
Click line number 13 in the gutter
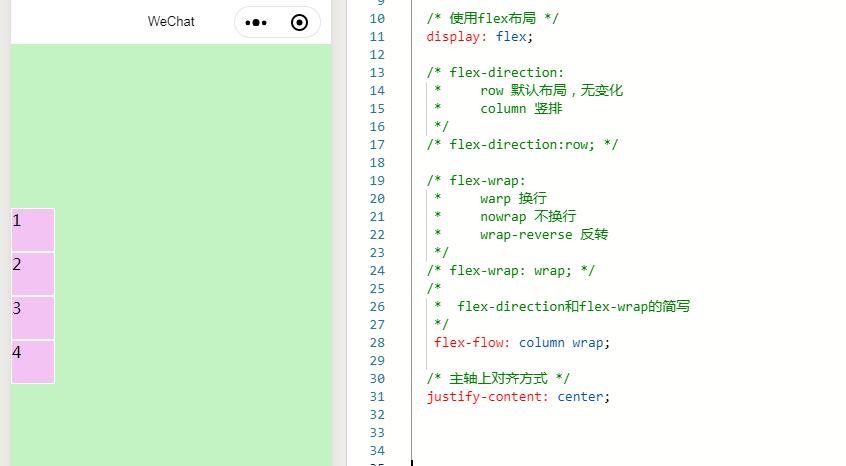[377, 73]
